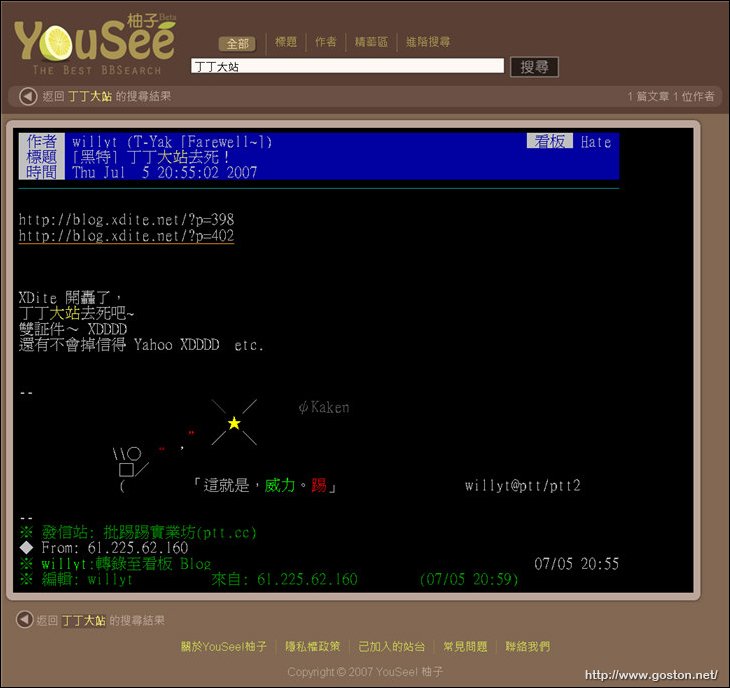Open the 常見問題 FAQ link
Screen dimensions: 730x688
[x=465, y=647]
